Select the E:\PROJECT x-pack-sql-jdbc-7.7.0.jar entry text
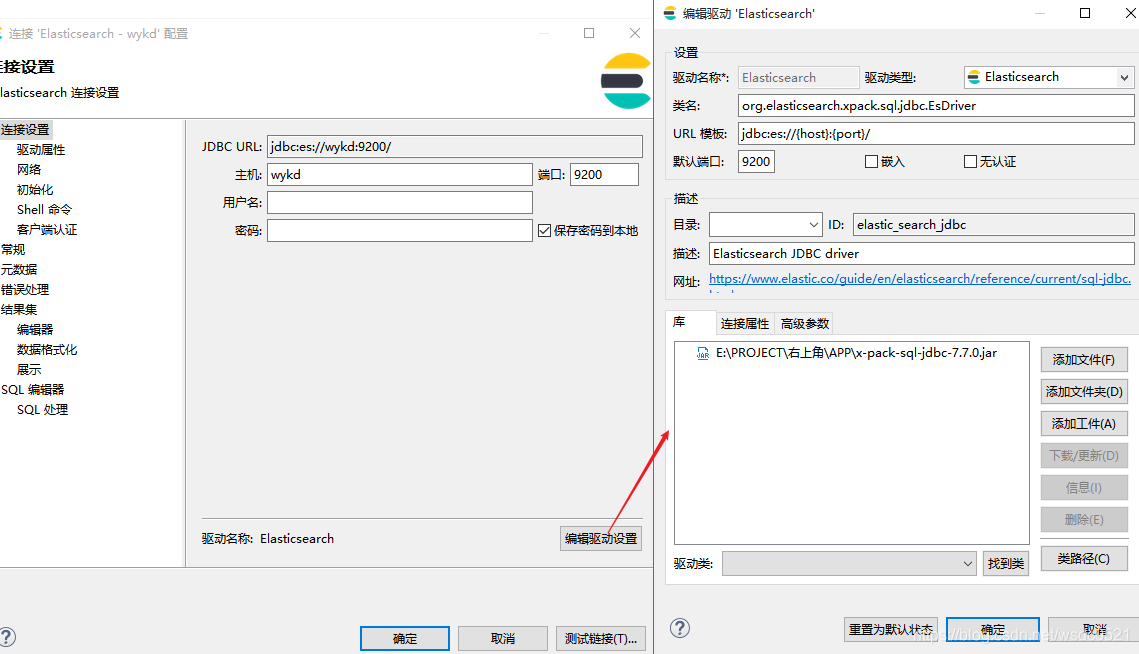This screenshot has width=1139, height=654. click(856, 353)
